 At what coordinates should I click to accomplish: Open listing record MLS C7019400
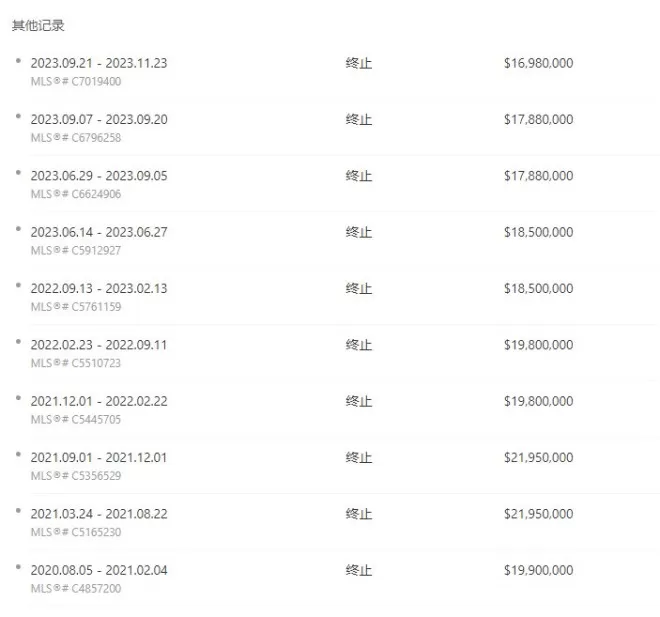click(x=76, y=81)
